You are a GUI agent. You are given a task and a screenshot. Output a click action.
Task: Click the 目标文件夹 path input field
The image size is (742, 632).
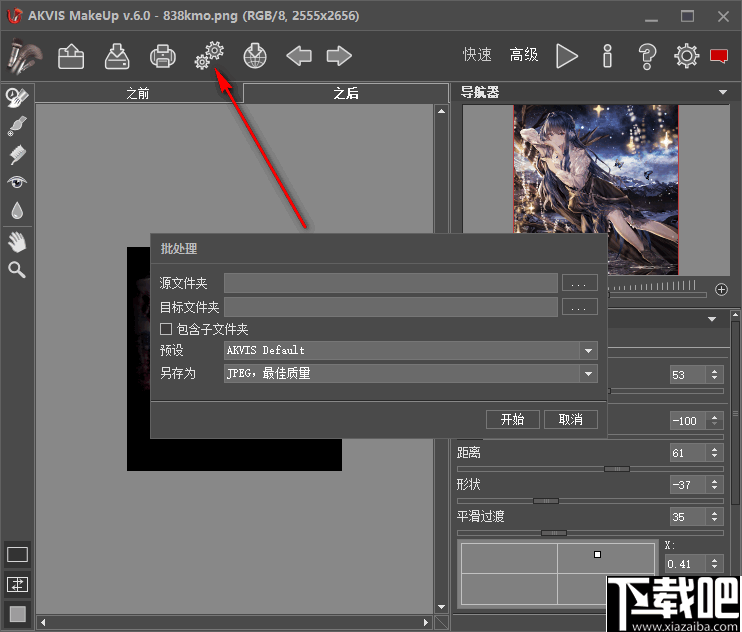391,307
